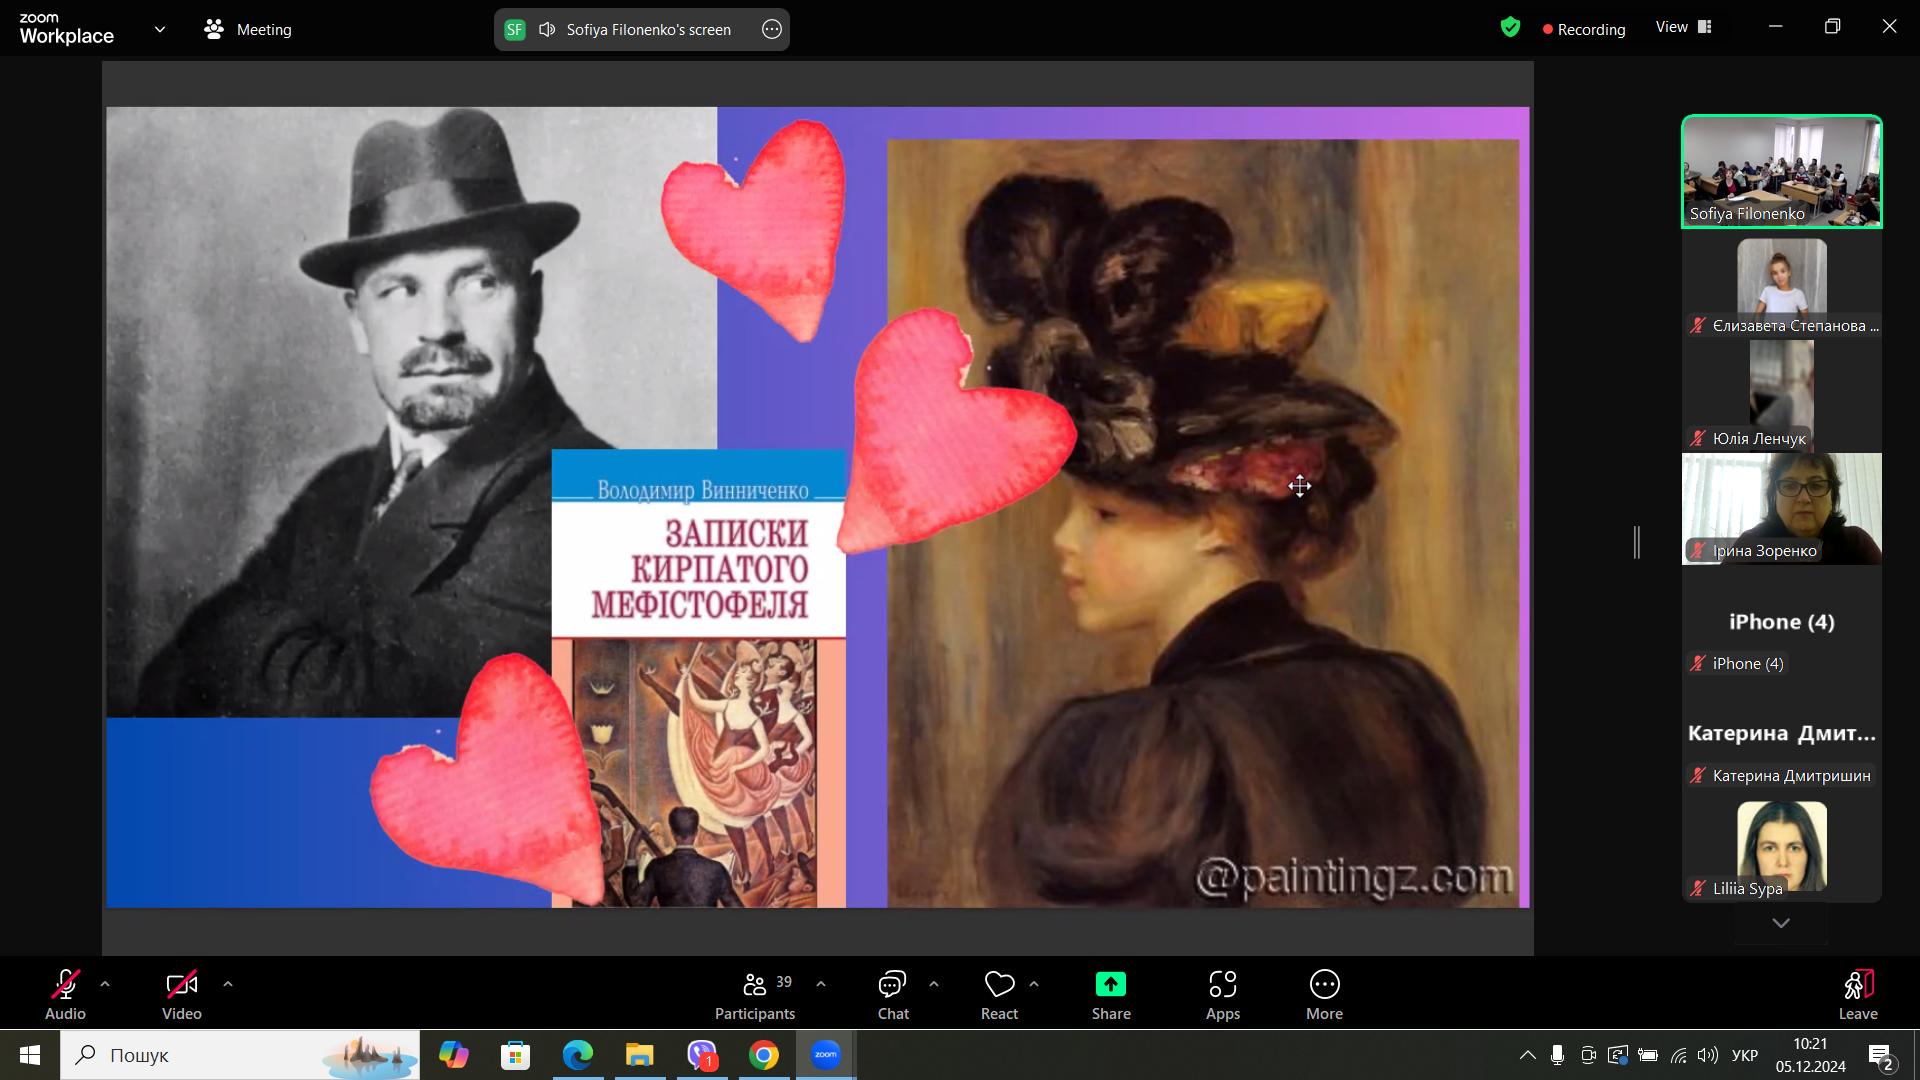Open Zoom Workplace dropdown chevron
The height and width of the screenshot is (1080, 1920).
tap(160, 30)
